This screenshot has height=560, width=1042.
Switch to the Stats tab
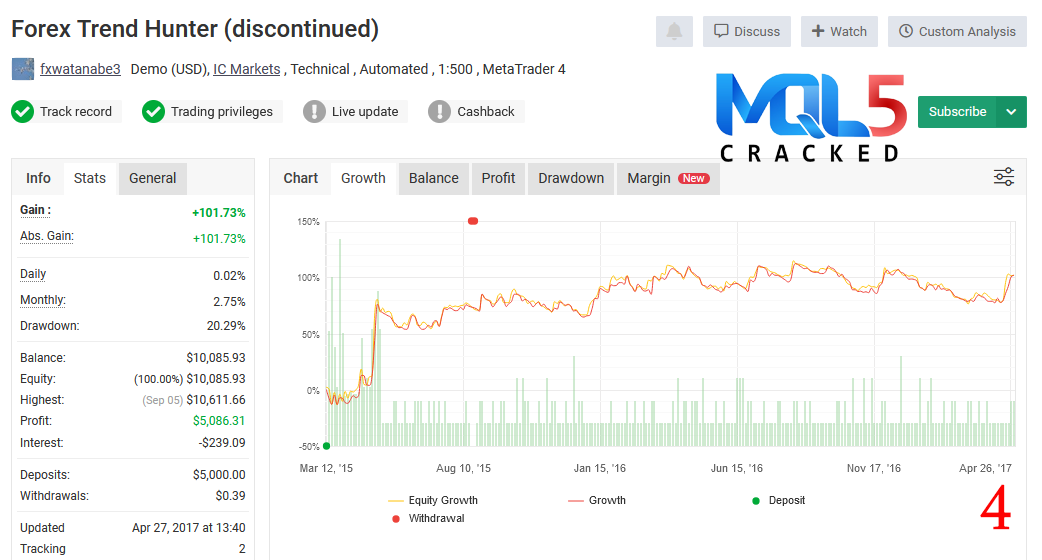coord(90,178)
